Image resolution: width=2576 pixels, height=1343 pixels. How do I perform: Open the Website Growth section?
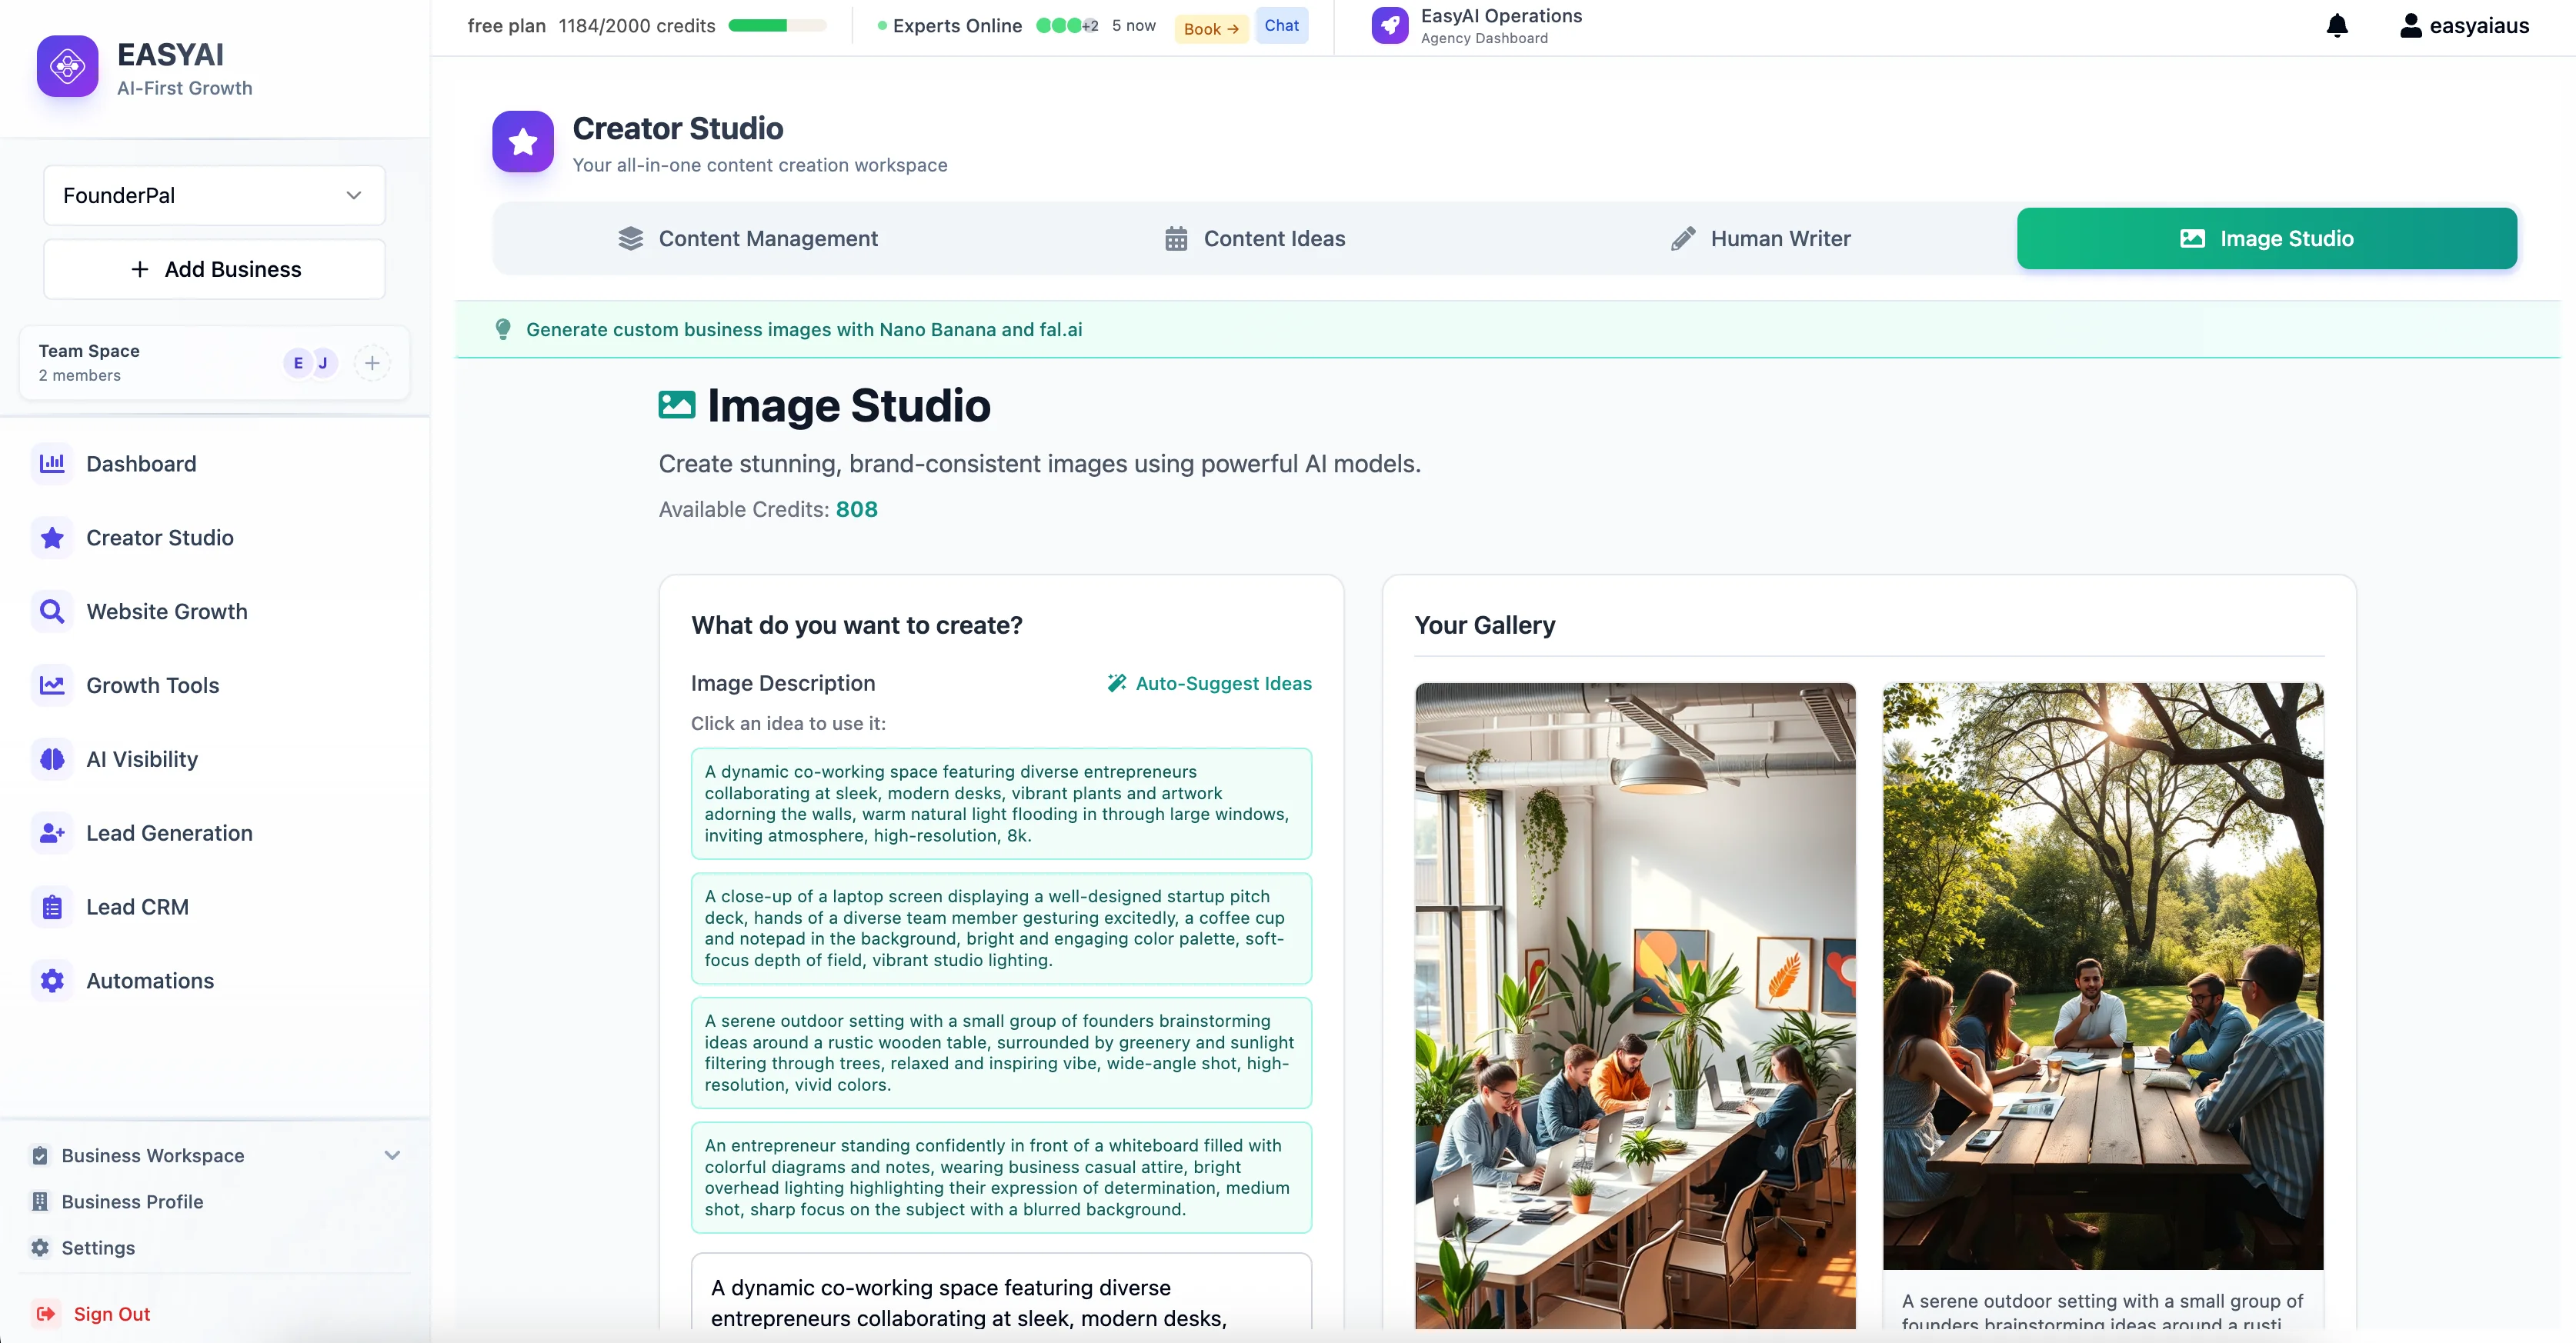pos(166,611)
